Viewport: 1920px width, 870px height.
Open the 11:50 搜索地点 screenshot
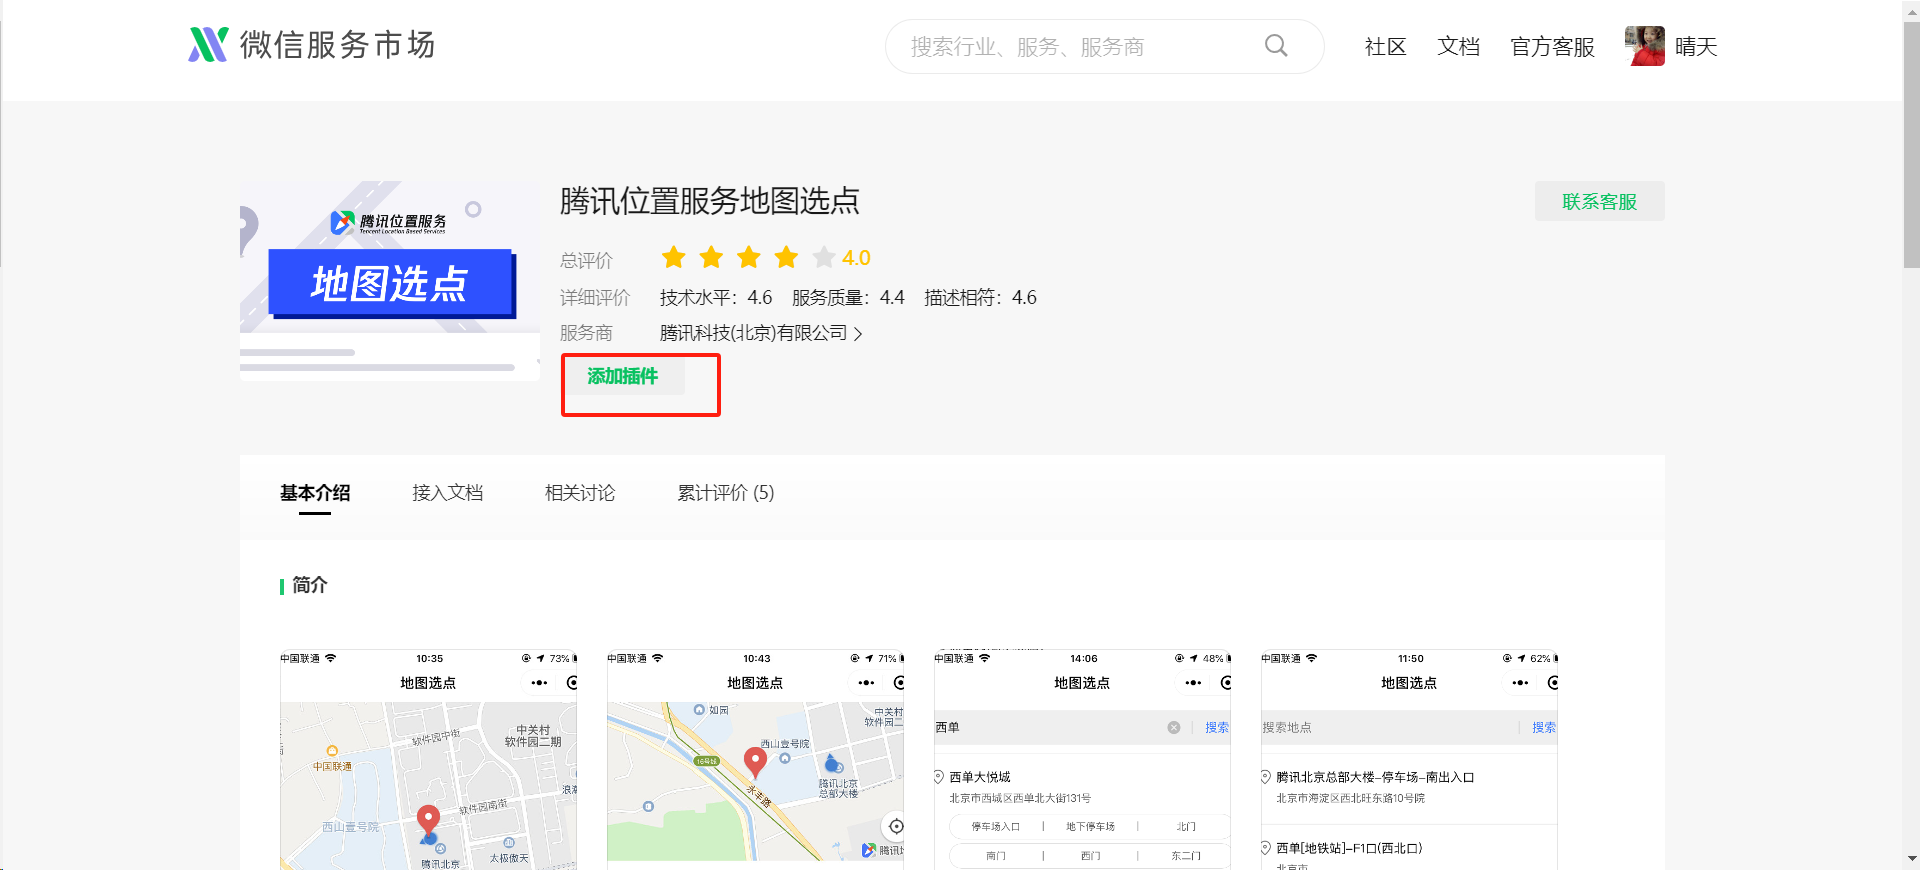tap(1410, 760)
